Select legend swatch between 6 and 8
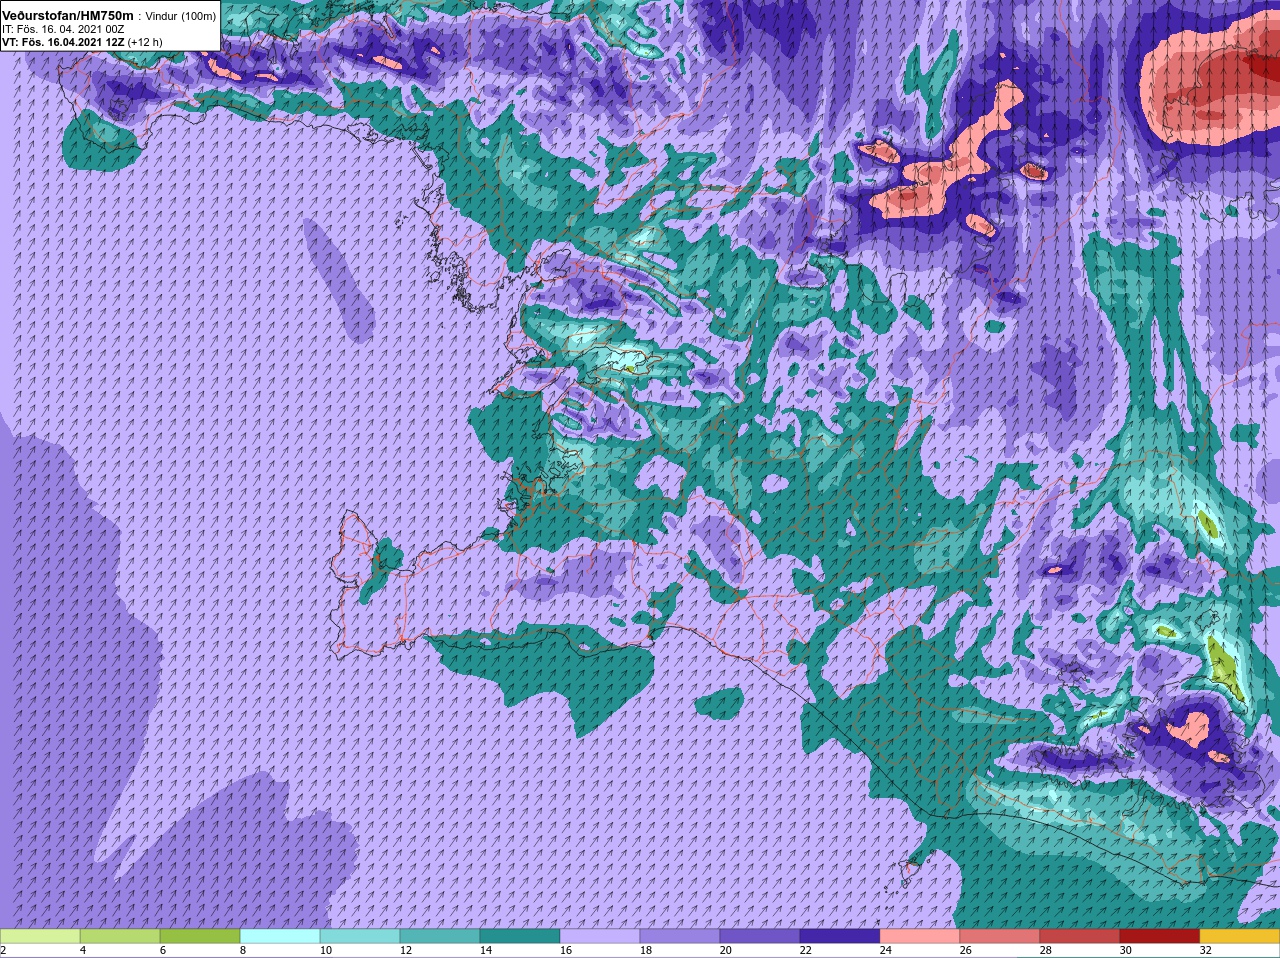 pyautogui.click(x=200, y=936)
